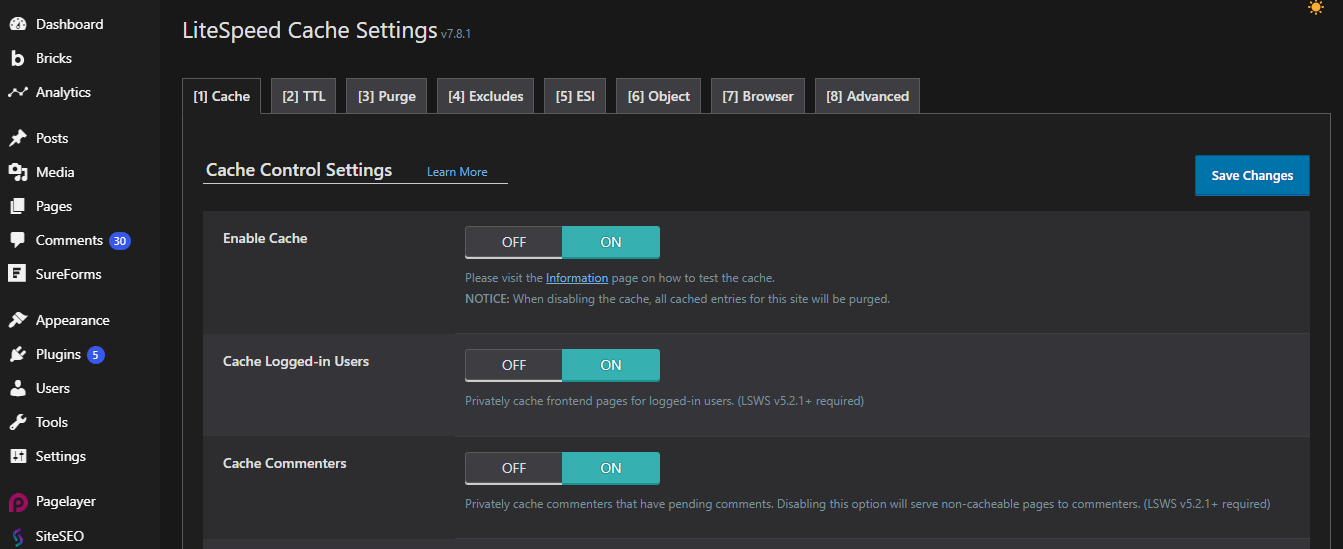Click the Cache Control Settings heading
Screen dimensions: 1343x549
point(299,170)
